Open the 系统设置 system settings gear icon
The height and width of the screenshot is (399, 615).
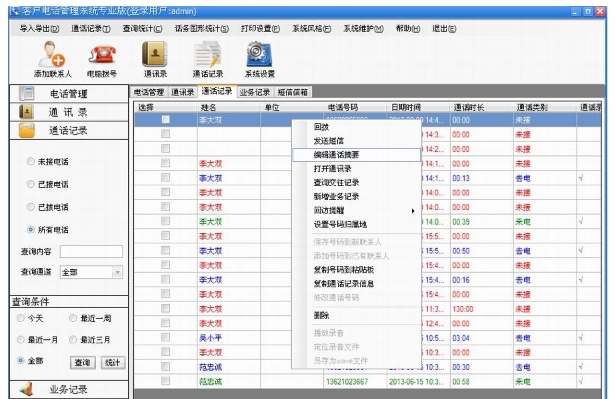point(259,54)
